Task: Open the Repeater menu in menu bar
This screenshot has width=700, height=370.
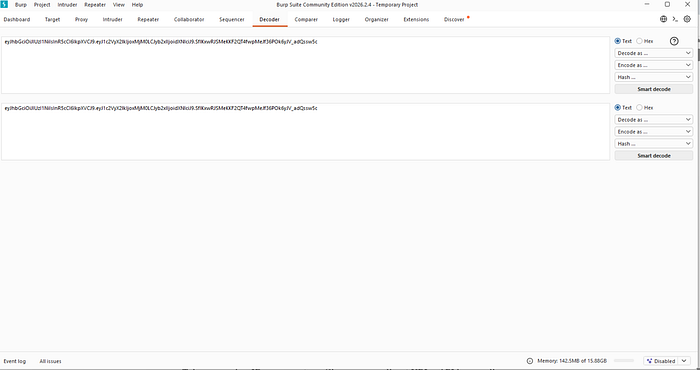Action: [95, 4]
